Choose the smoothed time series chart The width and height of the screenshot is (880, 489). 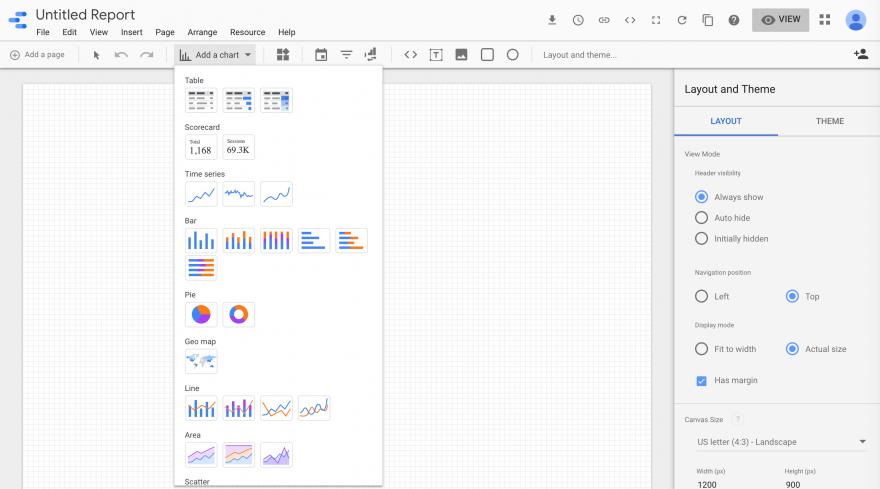(276, 194)
